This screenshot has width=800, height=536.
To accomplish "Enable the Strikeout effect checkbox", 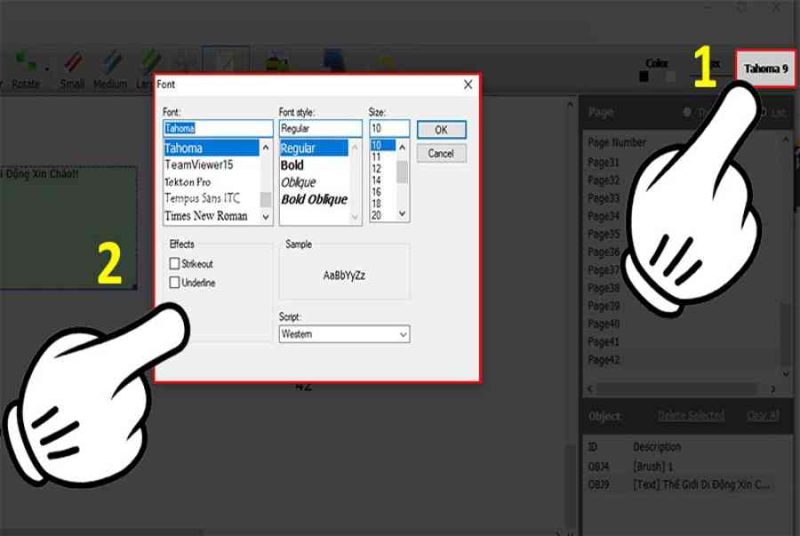I will point(174,264).
